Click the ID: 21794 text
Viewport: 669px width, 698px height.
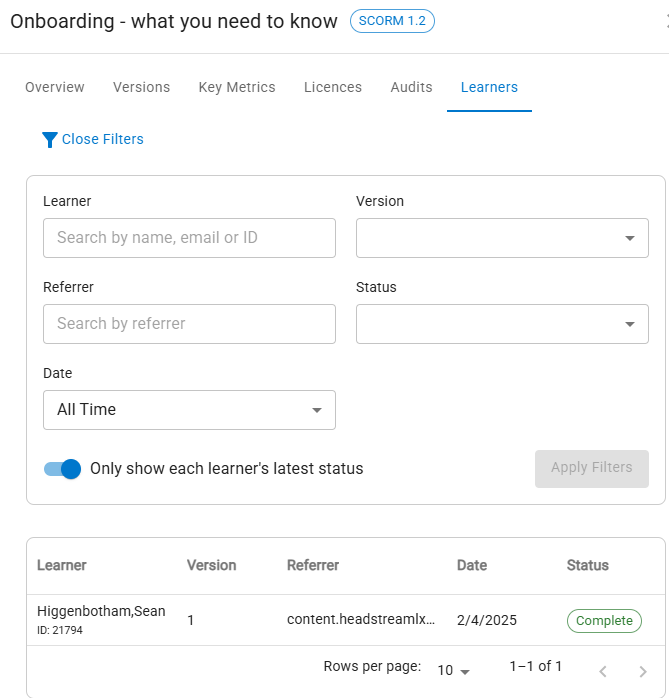(60, 630)
